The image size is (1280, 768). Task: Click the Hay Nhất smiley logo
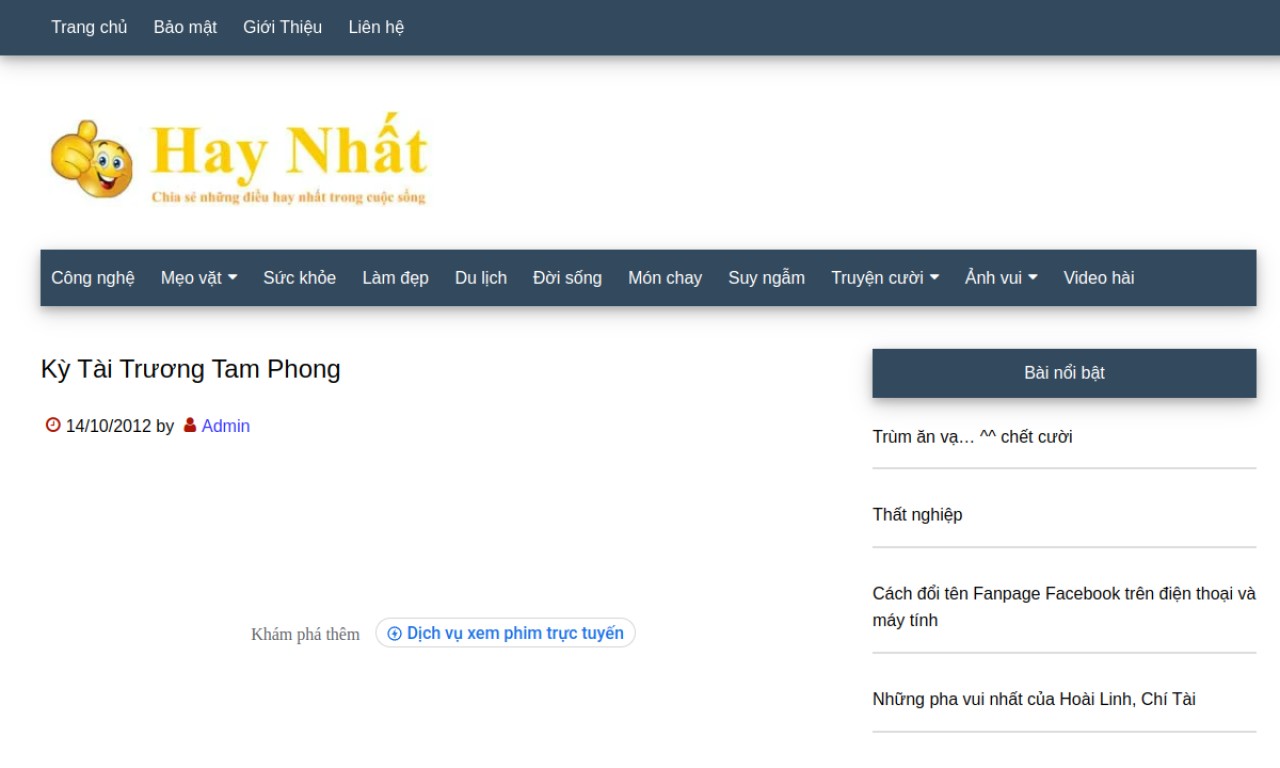pyautogui.click(x=240, y=158)
